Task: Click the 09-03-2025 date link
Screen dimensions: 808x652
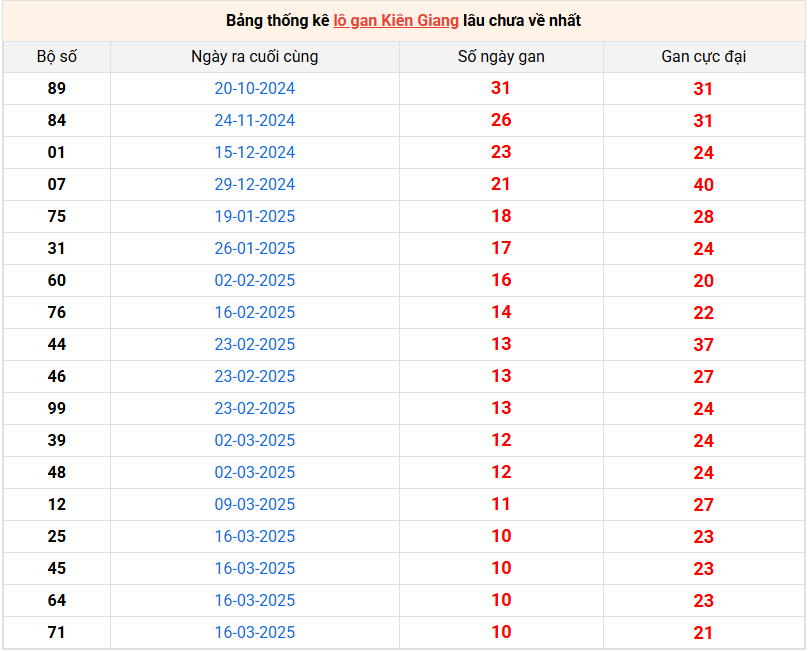Action: (255, 504)
